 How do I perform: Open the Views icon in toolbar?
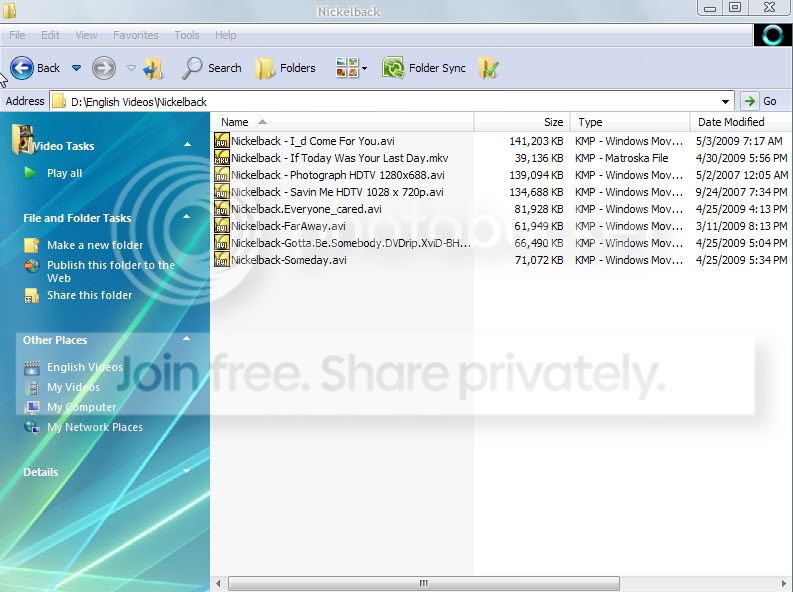(347, 68)
